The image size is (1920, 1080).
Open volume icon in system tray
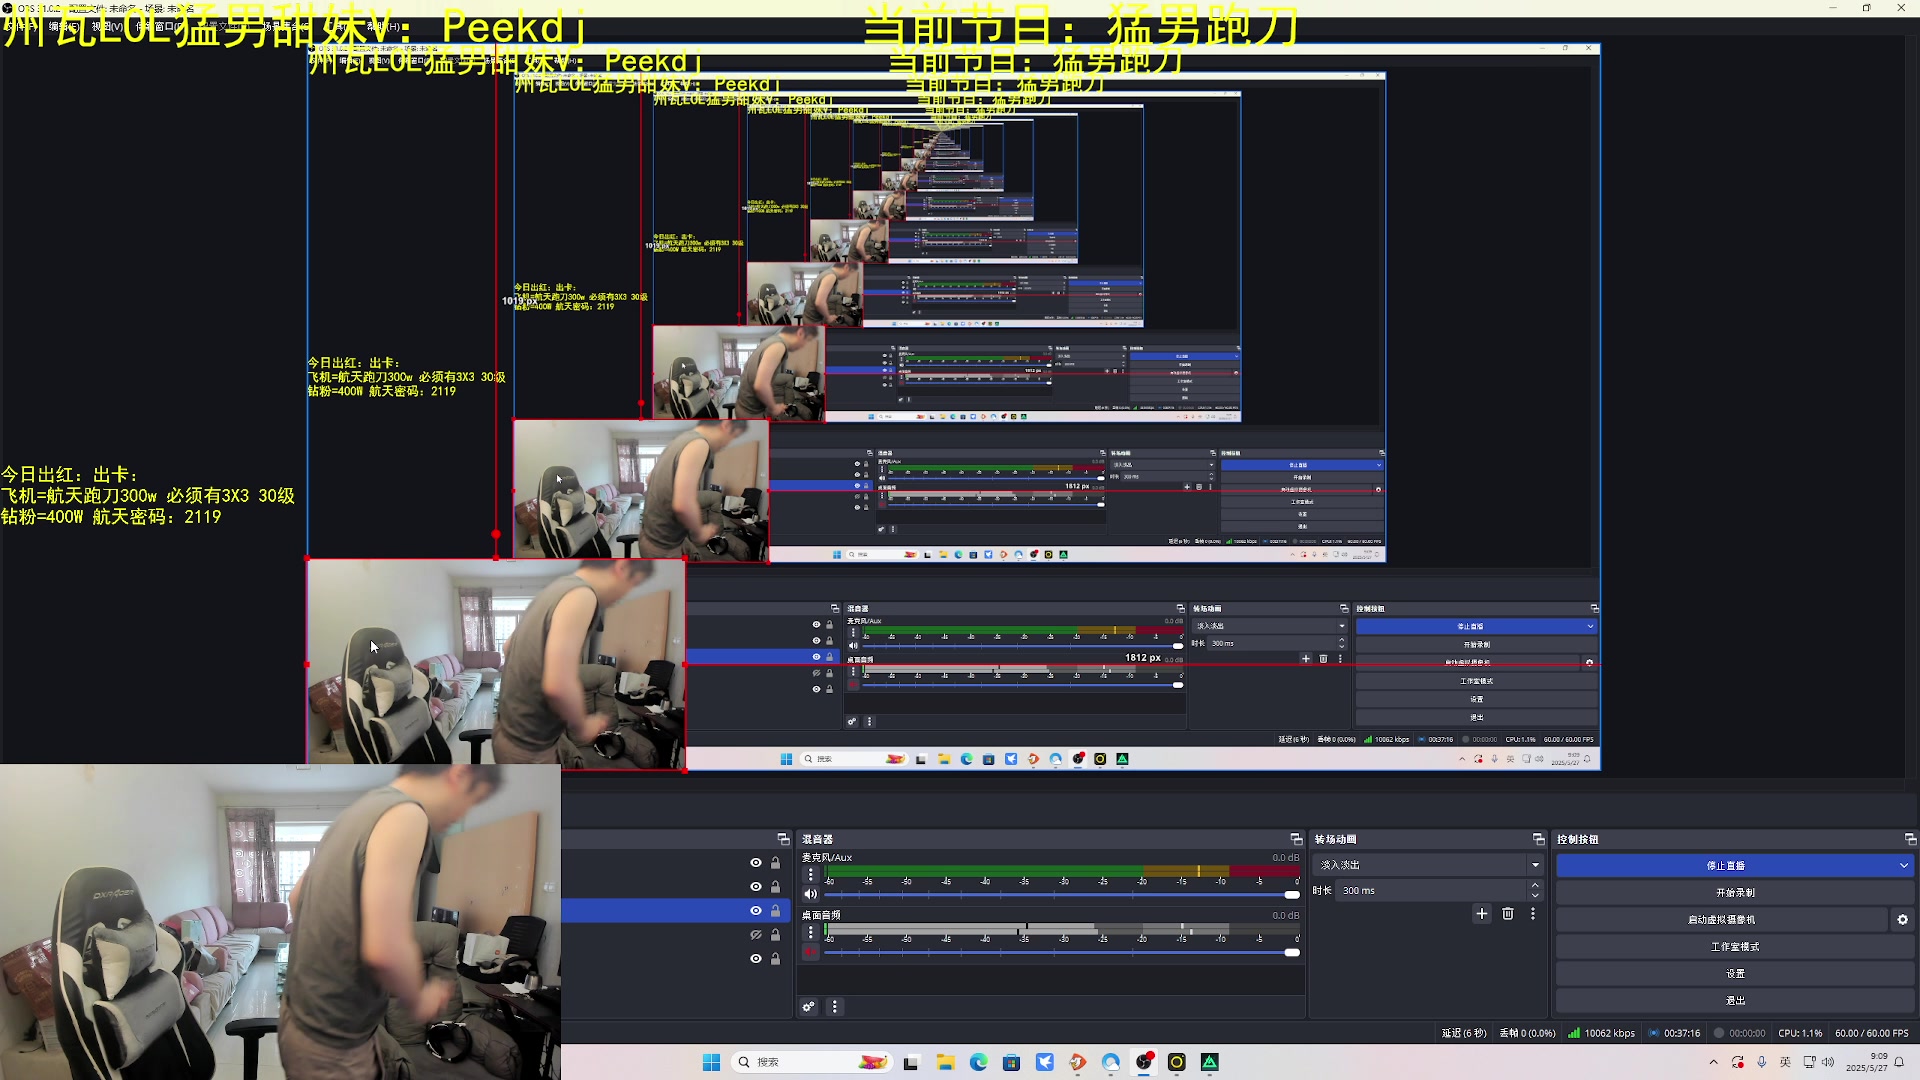pyautogui.click(x=1829, y=1062)
